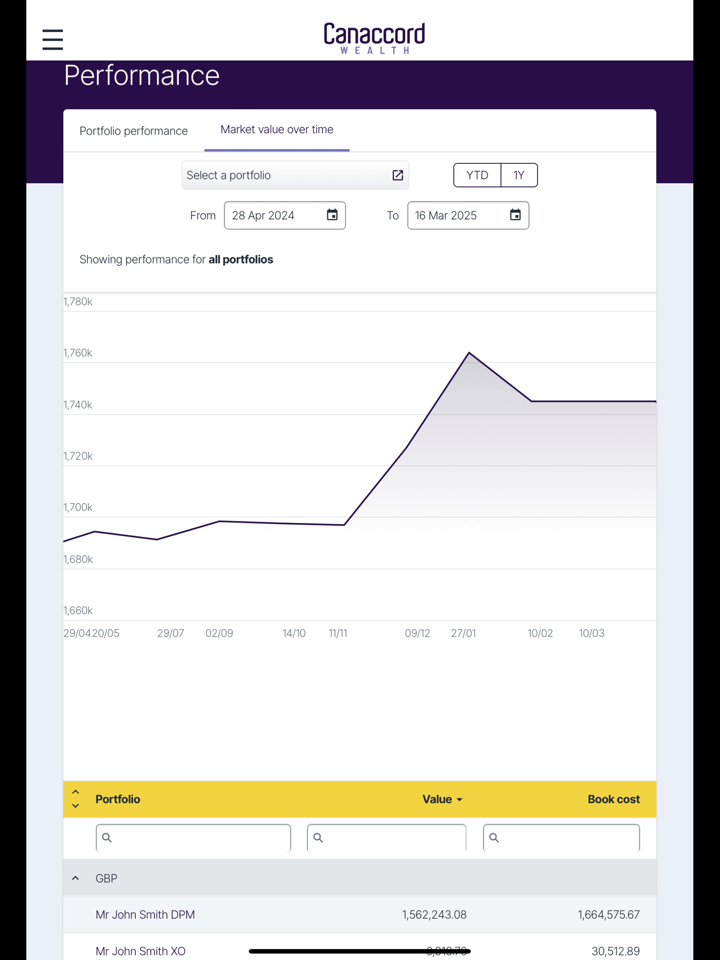Image resolution: width=720 pixels, height=960 pixels.
Task: Open the hamburger navigation menu
Action: [53, 39]
